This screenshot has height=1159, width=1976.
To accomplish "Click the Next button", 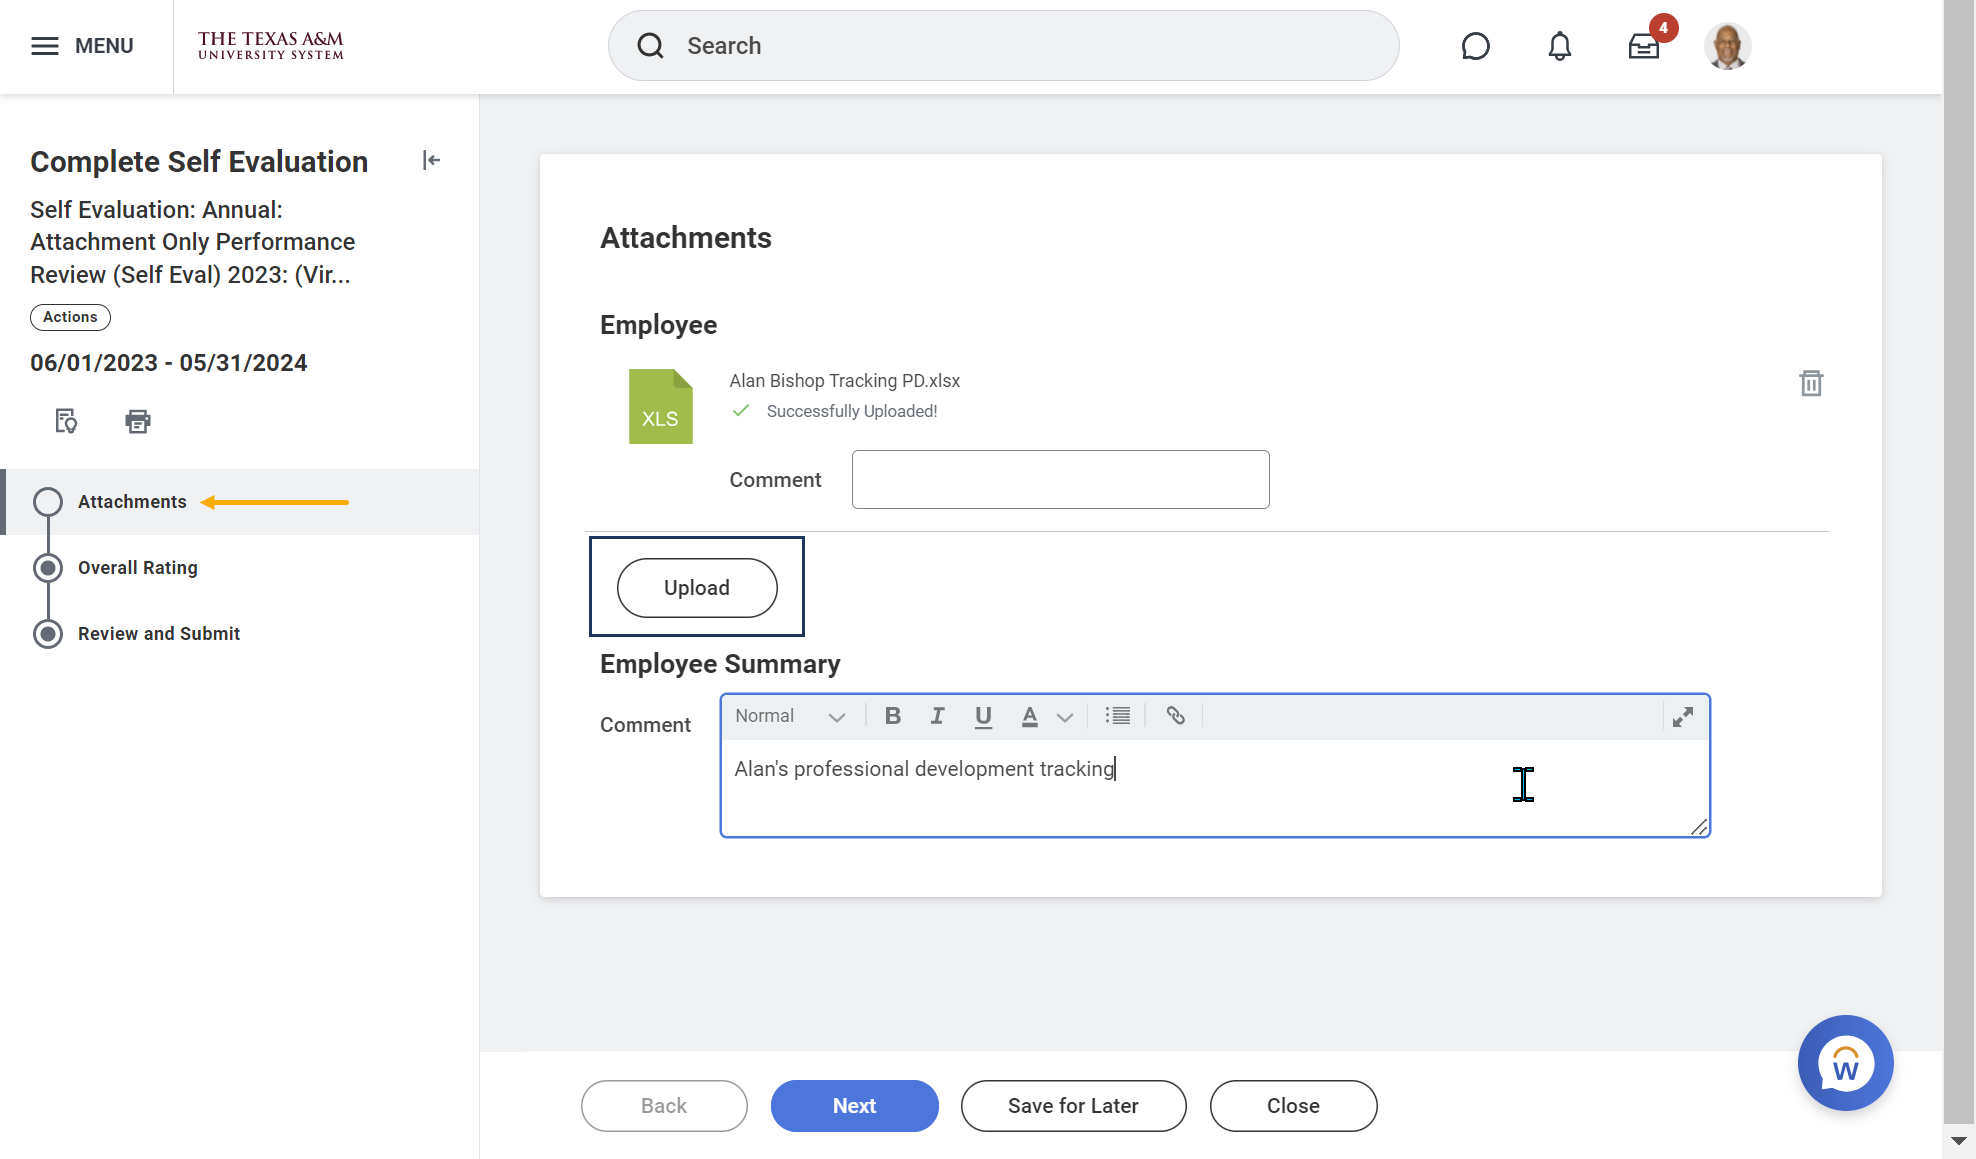I will [x=854, y=1106].
